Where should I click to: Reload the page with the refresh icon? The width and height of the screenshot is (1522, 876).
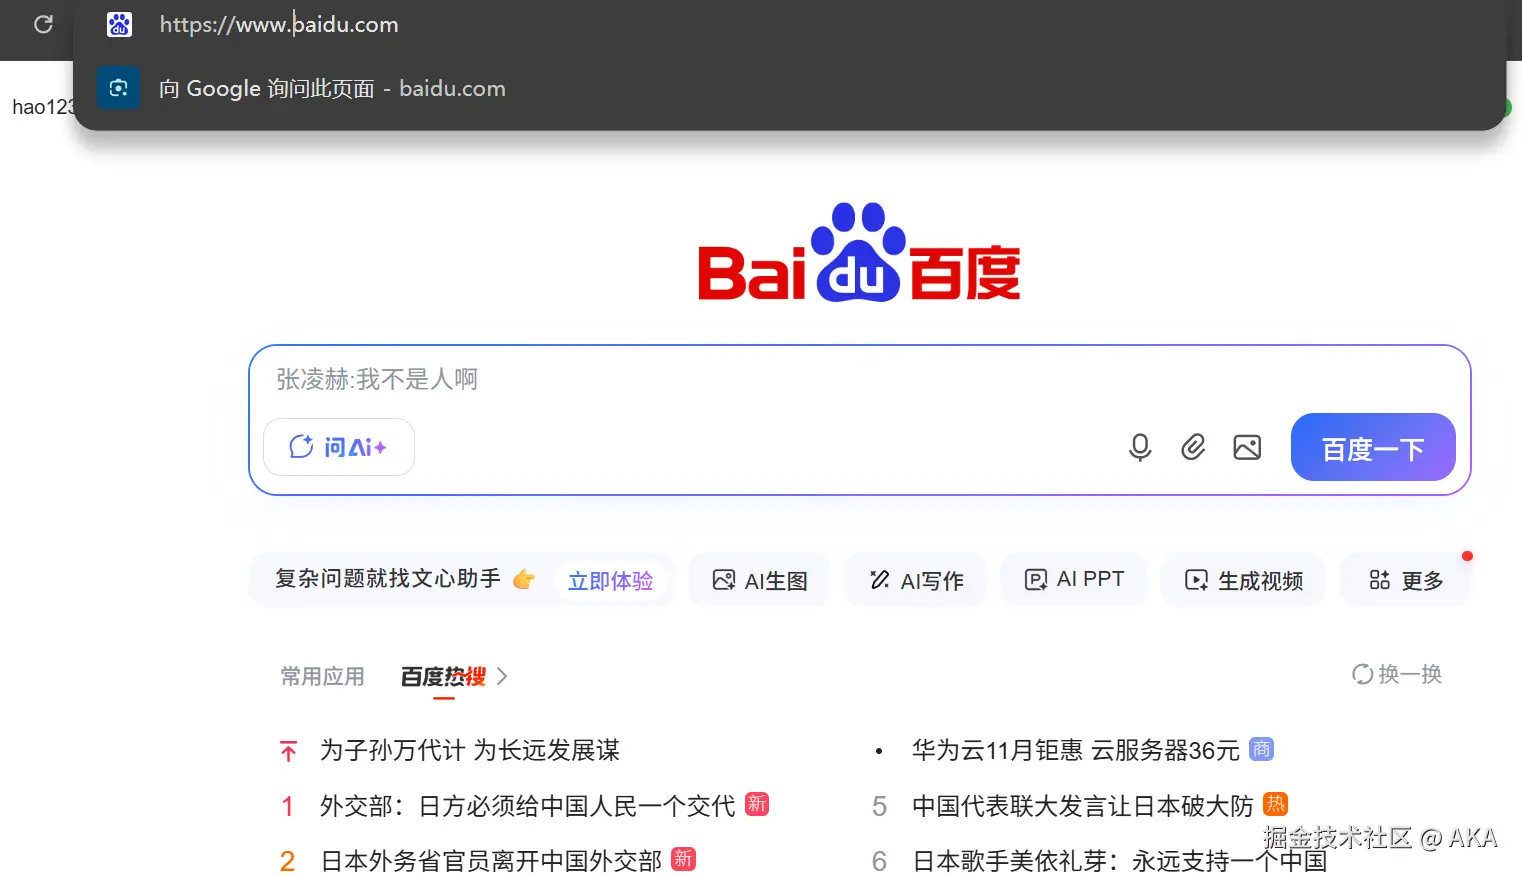[43, 24]
